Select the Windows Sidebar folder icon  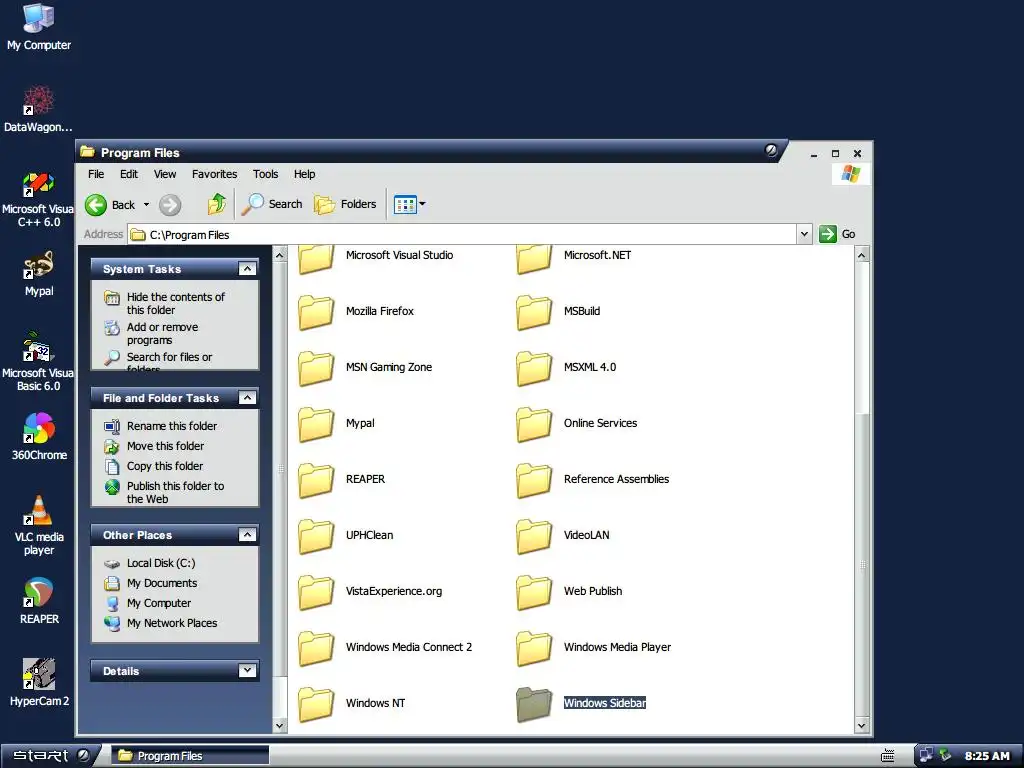click(x=534, y=704)
